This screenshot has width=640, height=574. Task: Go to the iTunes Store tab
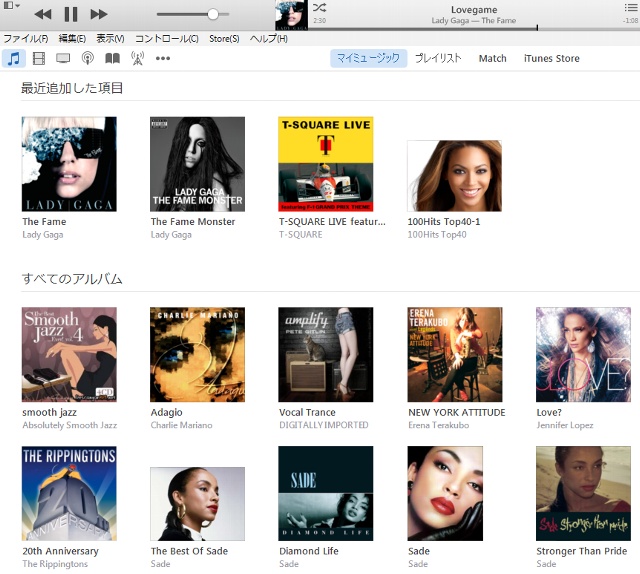(551, 58)
